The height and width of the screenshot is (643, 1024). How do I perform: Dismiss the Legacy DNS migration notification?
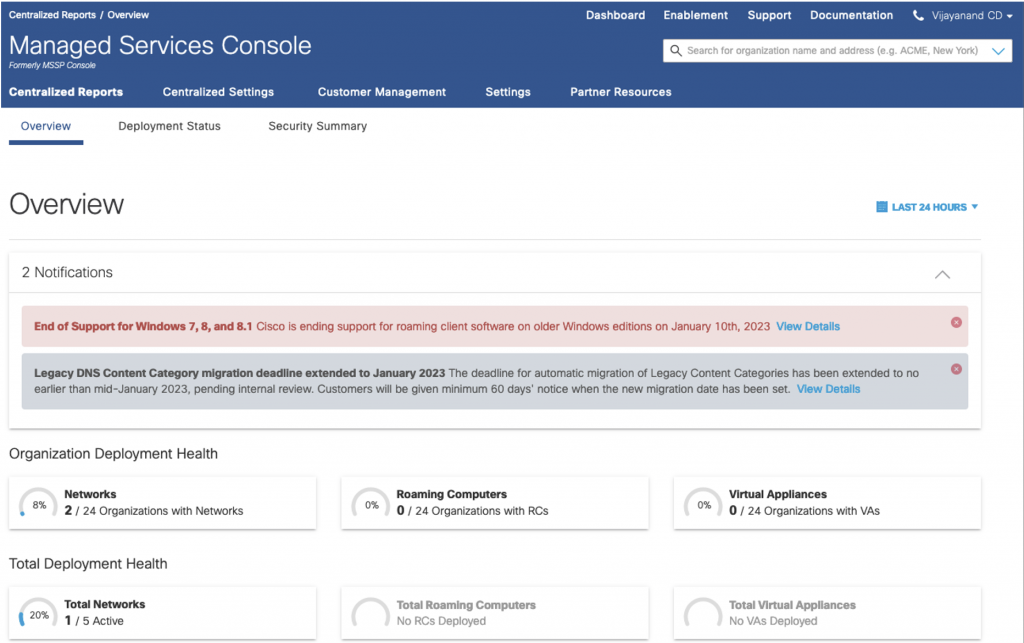pyautogui.click(x=956, y=369)
